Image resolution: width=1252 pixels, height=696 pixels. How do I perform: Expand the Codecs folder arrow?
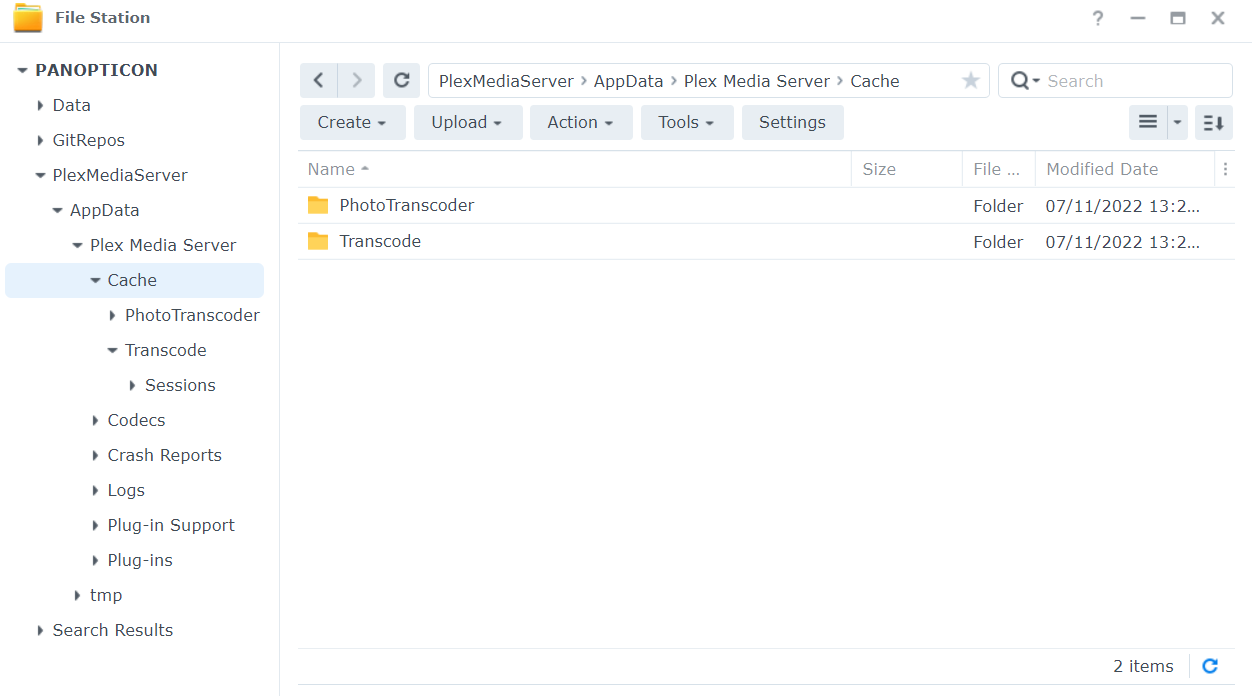click(96, 420)
